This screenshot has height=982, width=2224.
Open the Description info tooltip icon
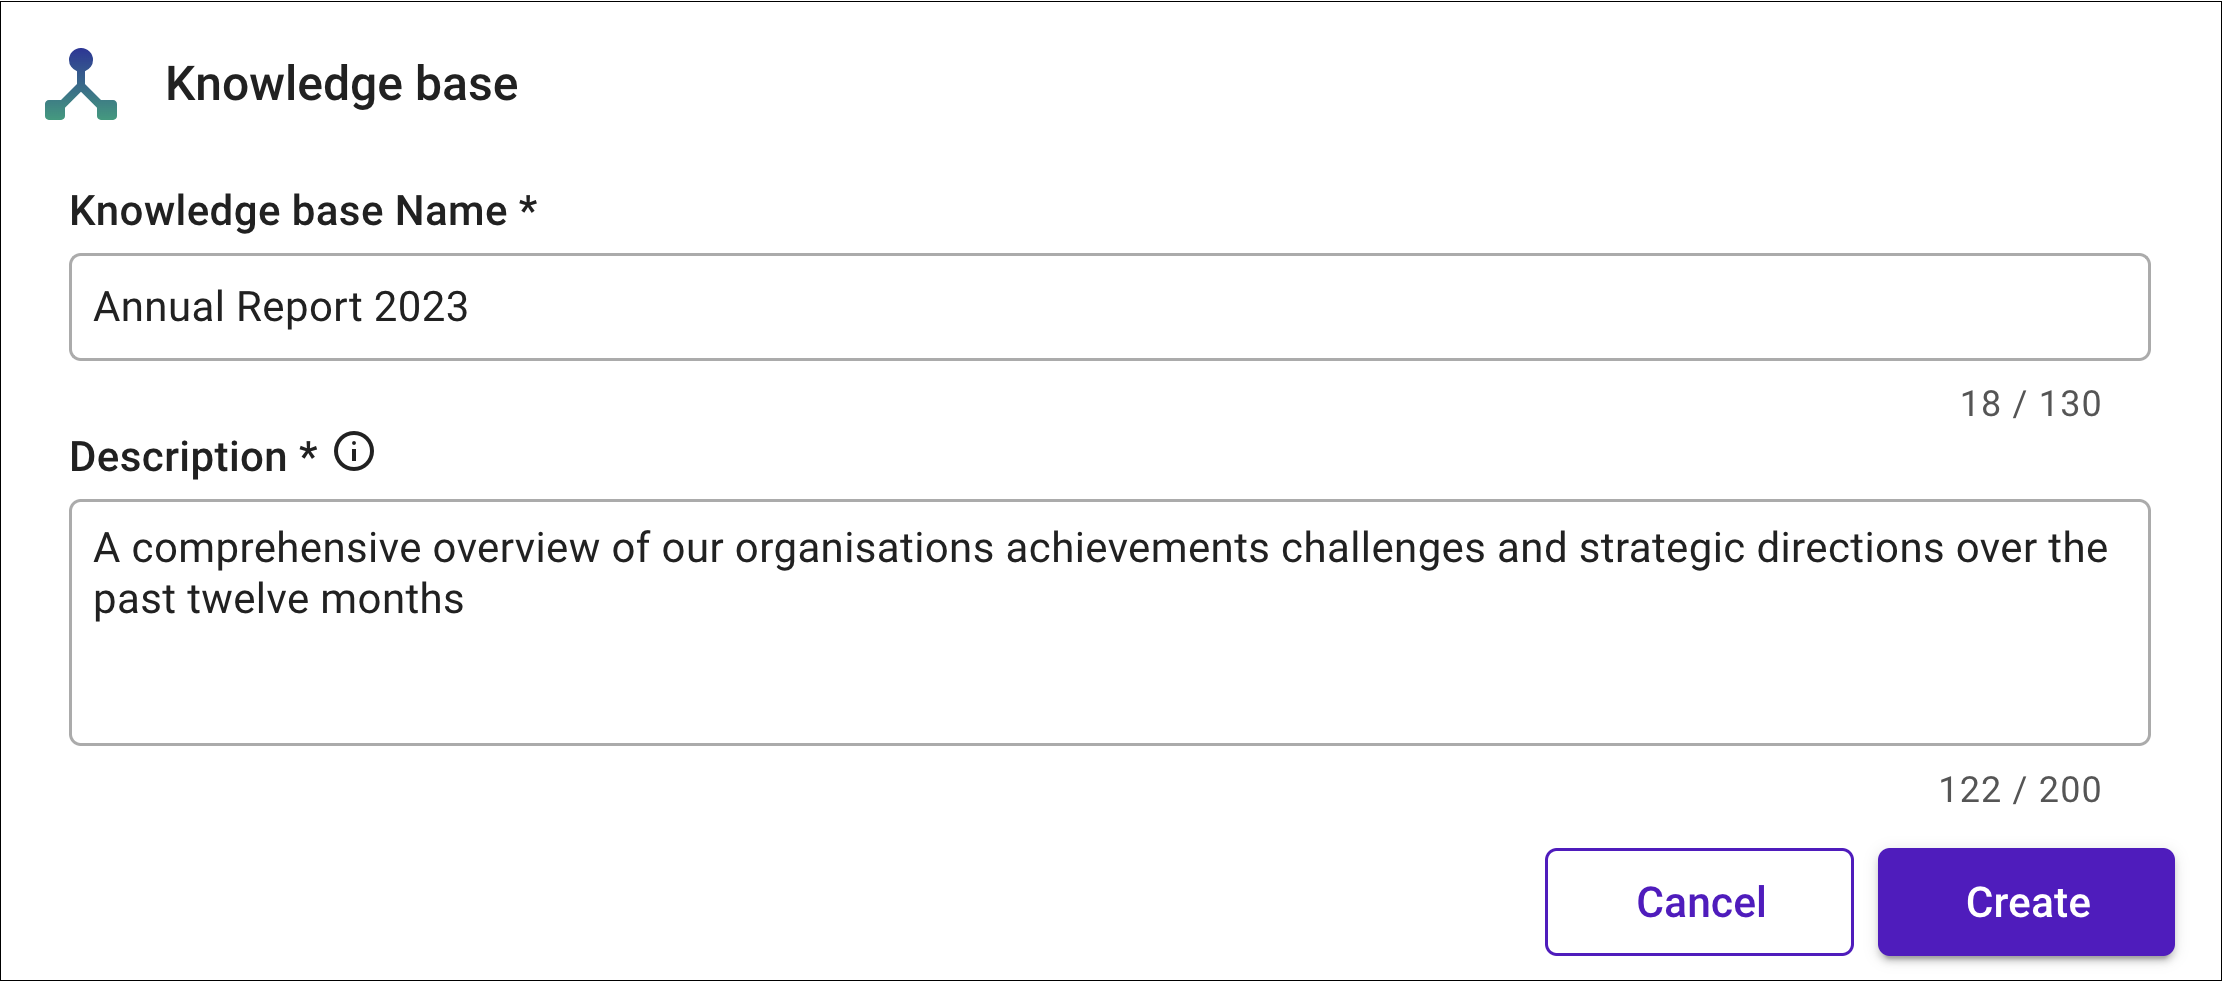point(354,452)
